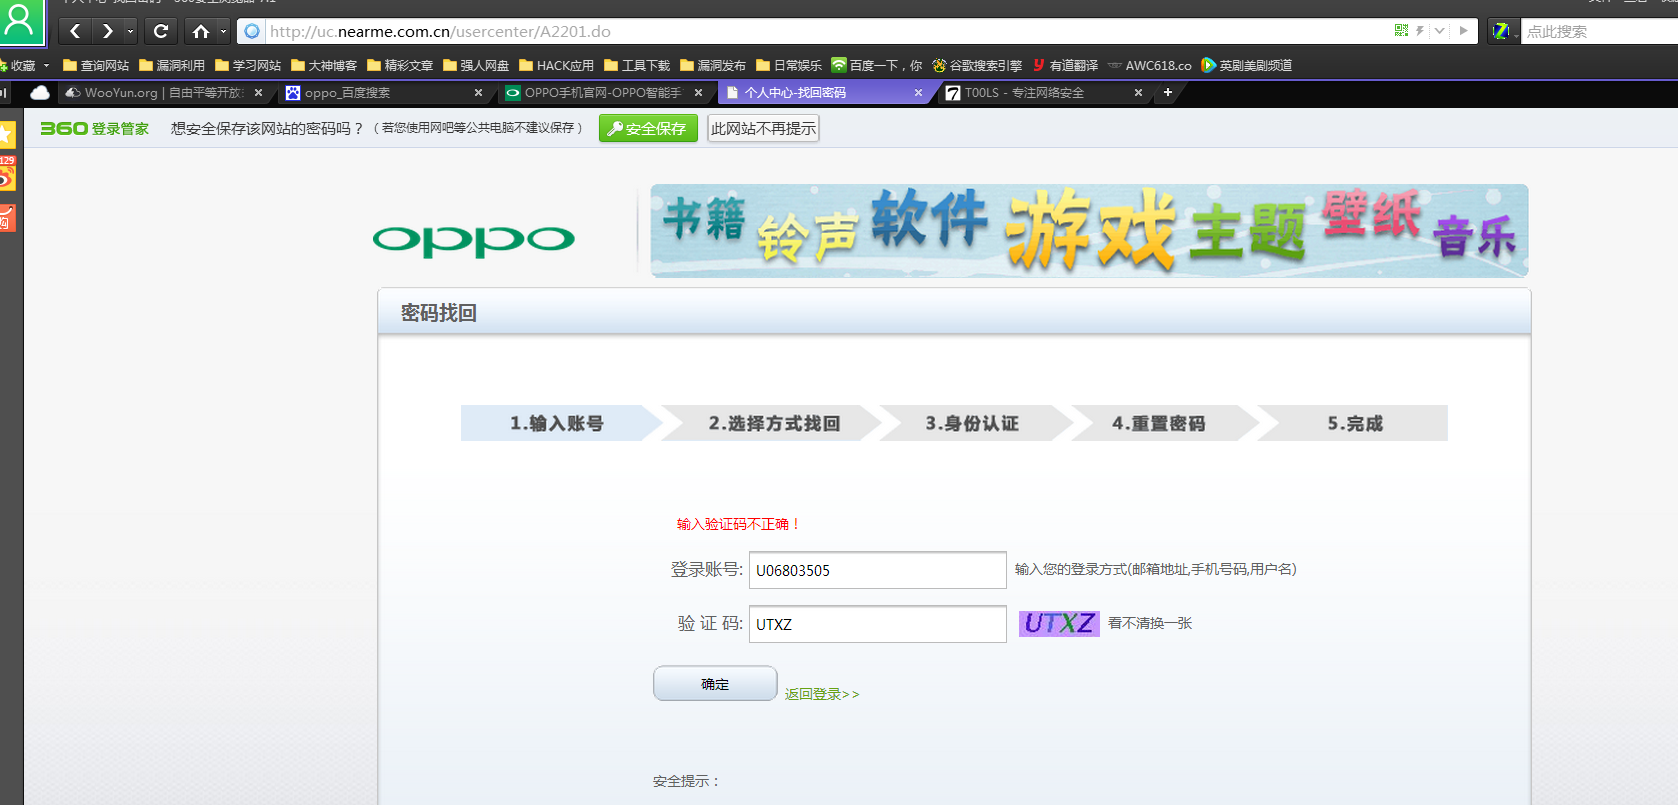Click the yellow star sidebar icon
The height and width of the screenshot is (805, 1678).
(8, 134)
